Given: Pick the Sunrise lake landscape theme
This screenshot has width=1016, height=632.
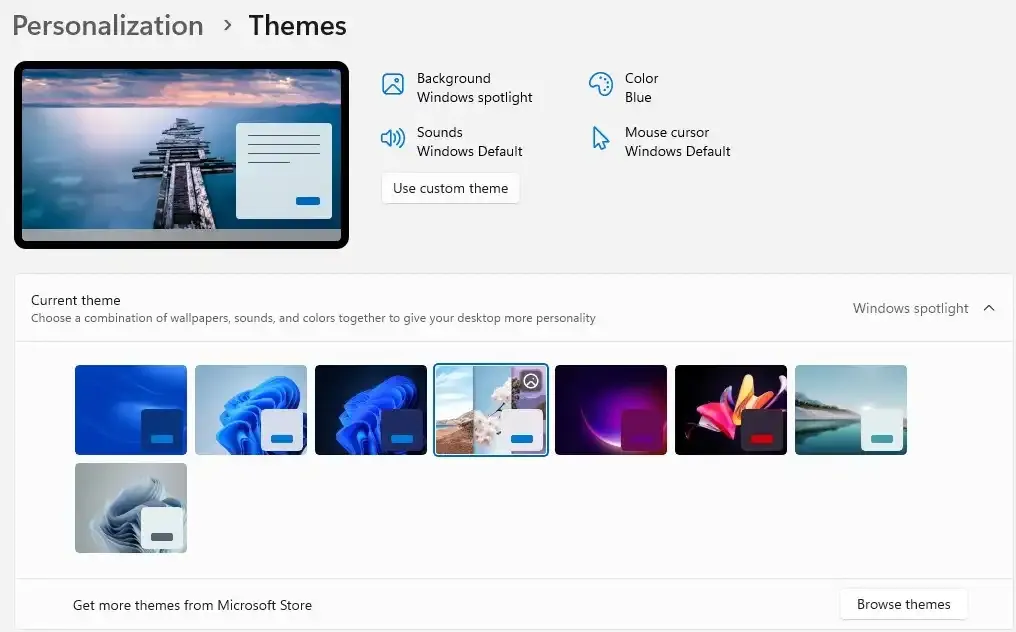Looking at the screenshot, I should pyautogui.click(x=851, y=410).
